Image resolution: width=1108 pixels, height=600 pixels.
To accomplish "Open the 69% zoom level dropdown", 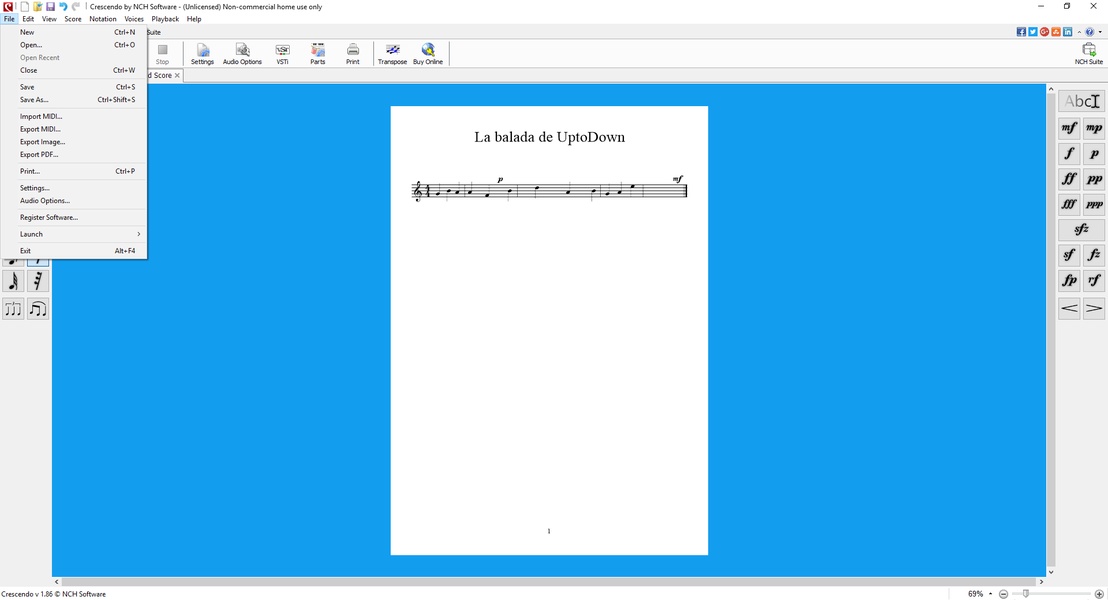I will [991, 594].
